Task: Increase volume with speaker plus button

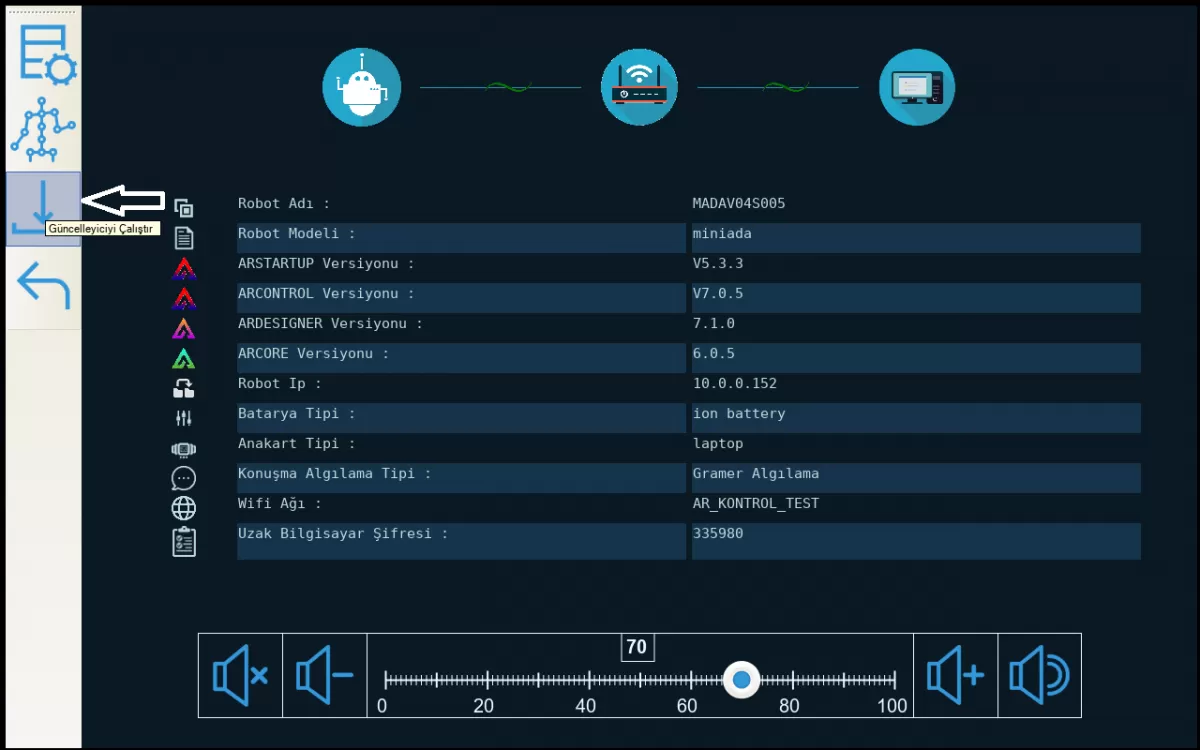Action: [x=955, y=675]
